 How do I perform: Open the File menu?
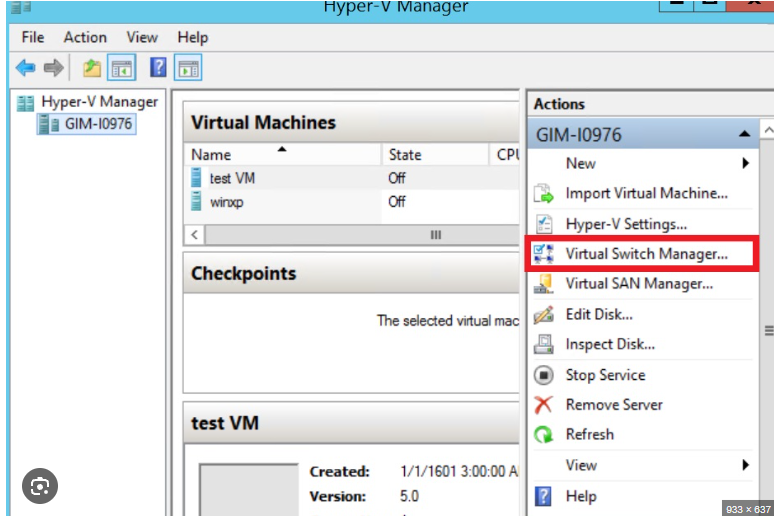tap(33, 37)
